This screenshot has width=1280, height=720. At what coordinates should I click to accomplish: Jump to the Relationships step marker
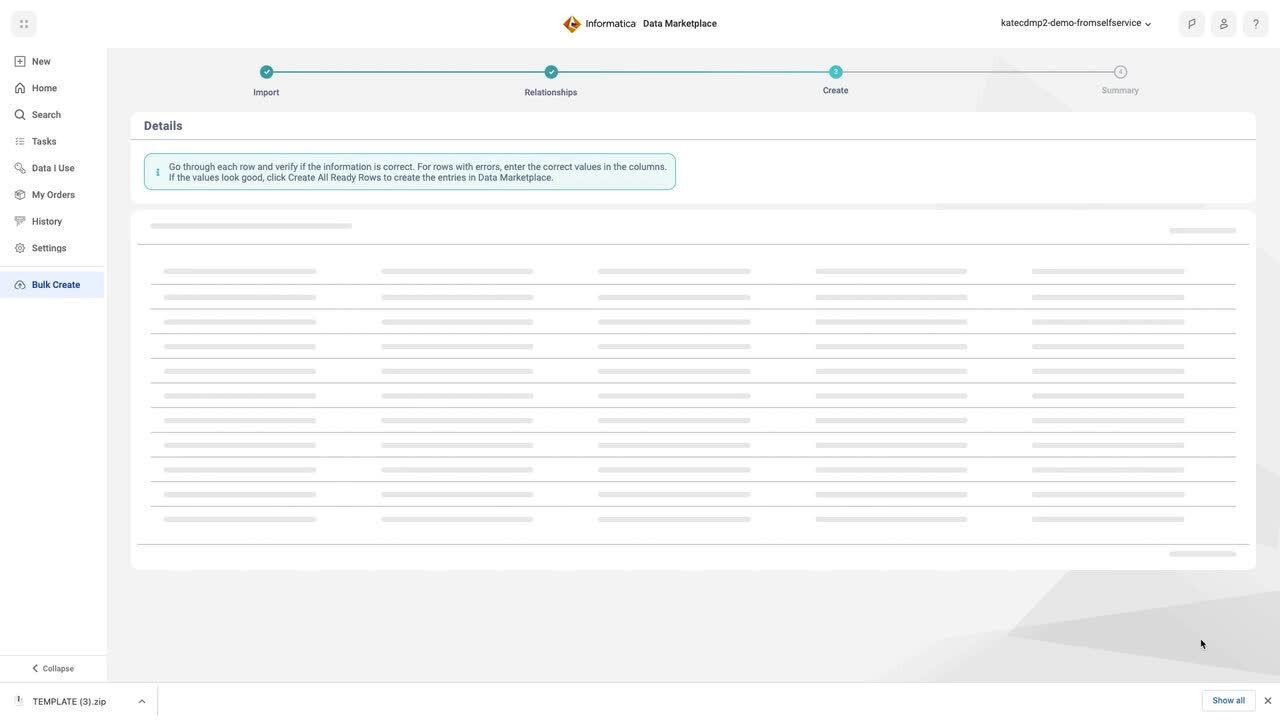(551, 72)
